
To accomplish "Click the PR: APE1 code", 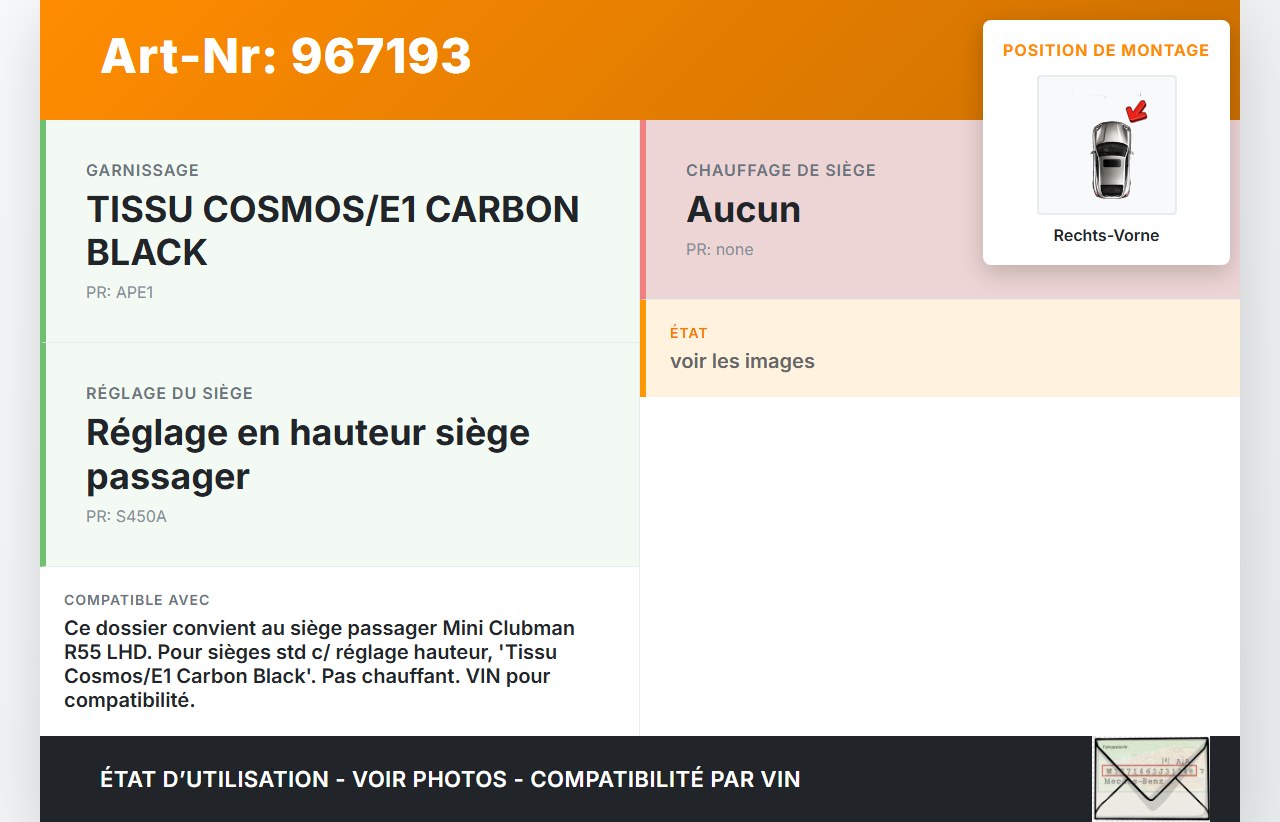I will [x=120, y=293].
